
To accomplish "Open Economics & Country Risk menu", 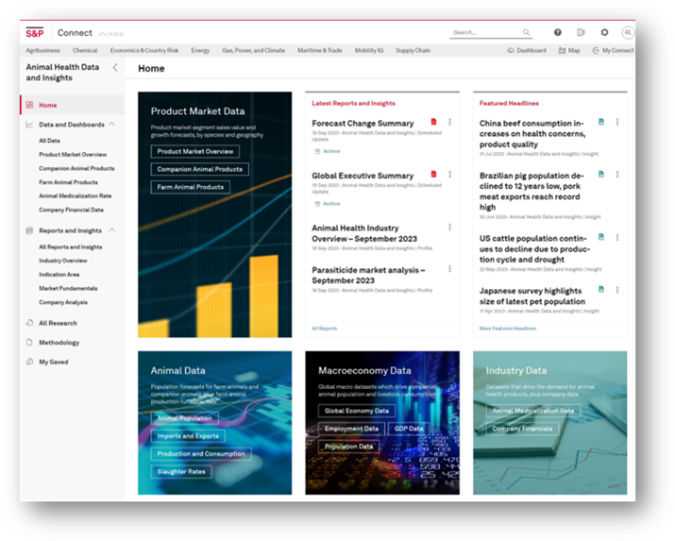I will (144, 50).
